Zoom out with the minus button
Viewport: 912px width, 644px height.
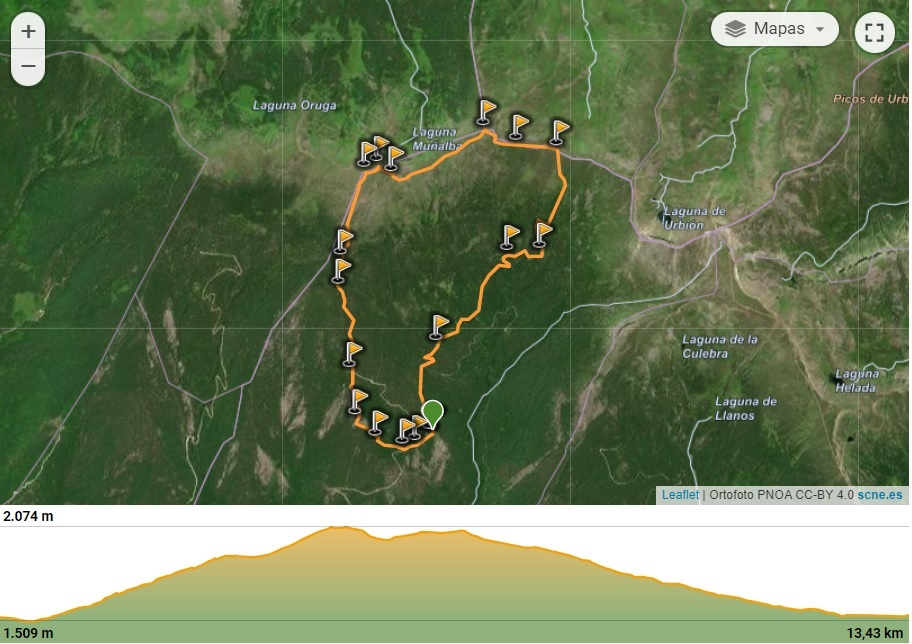point(28,66)
